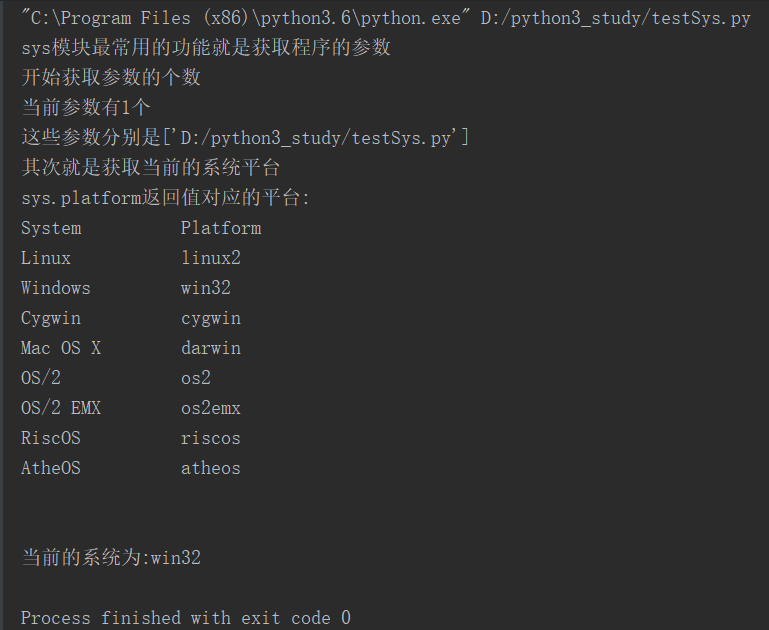
Task: Click the line 'sys模块最常用的功能就是获取程序的参数'
Action: point(205,48)
